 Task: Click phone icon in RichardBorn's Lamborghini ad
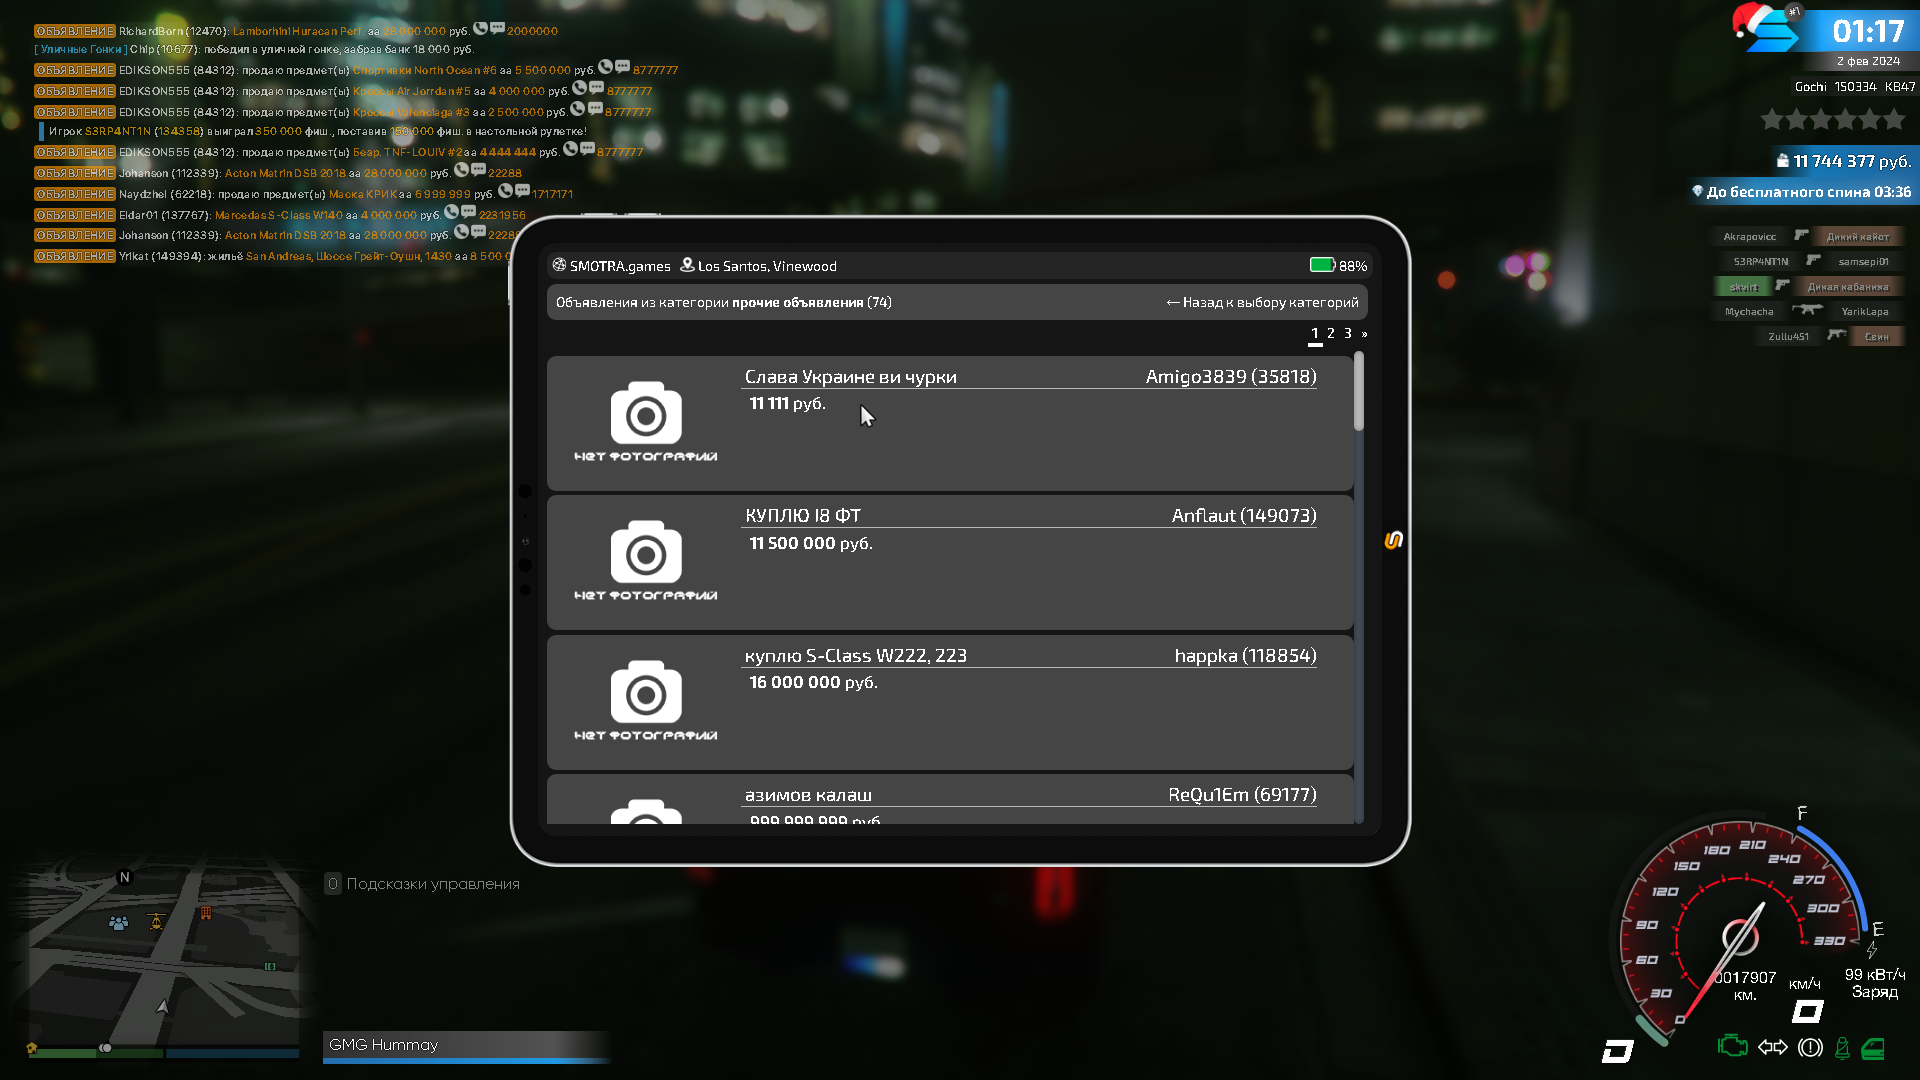[480, 28]
